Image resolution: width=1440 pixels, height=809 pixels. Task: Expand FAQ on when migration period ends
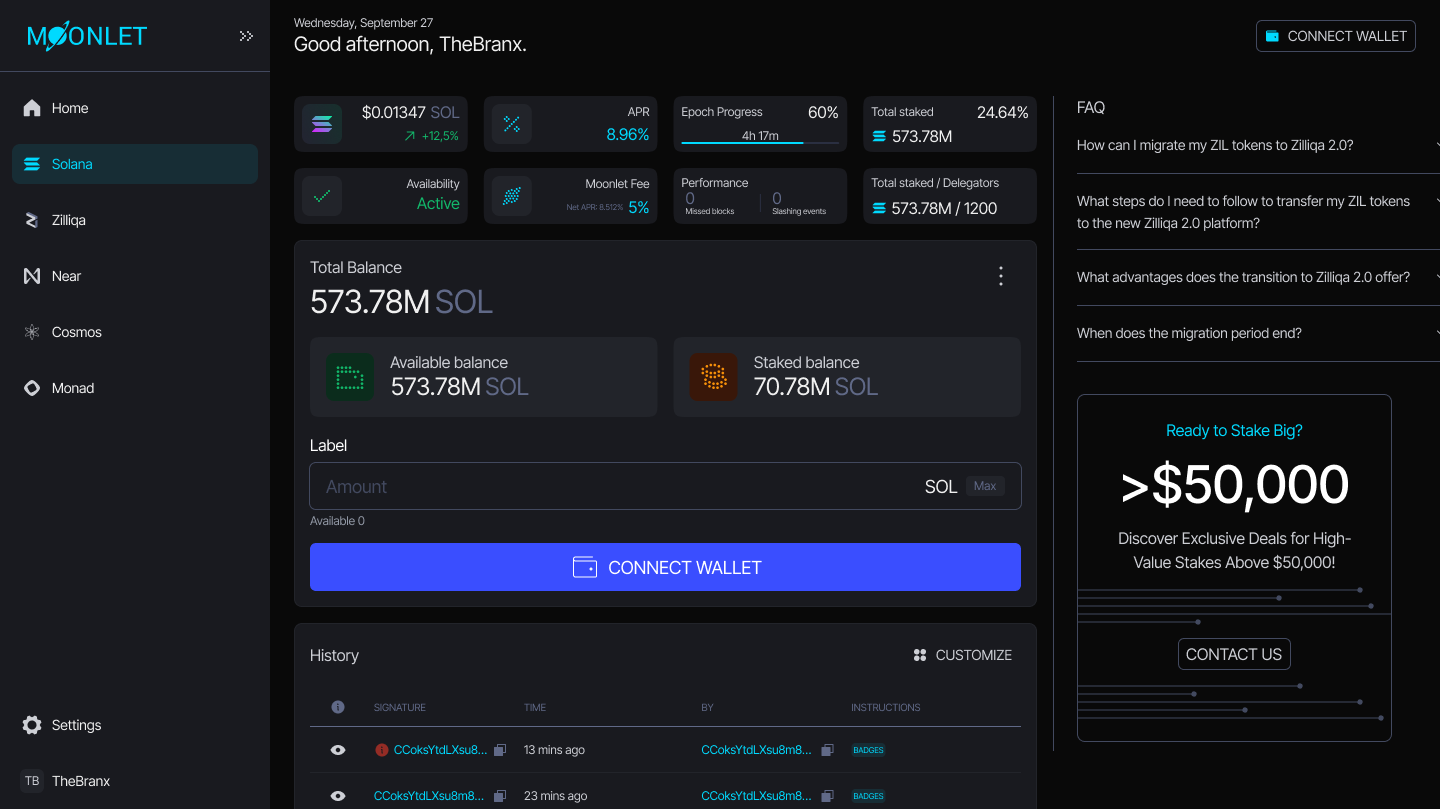point(1258,333)
